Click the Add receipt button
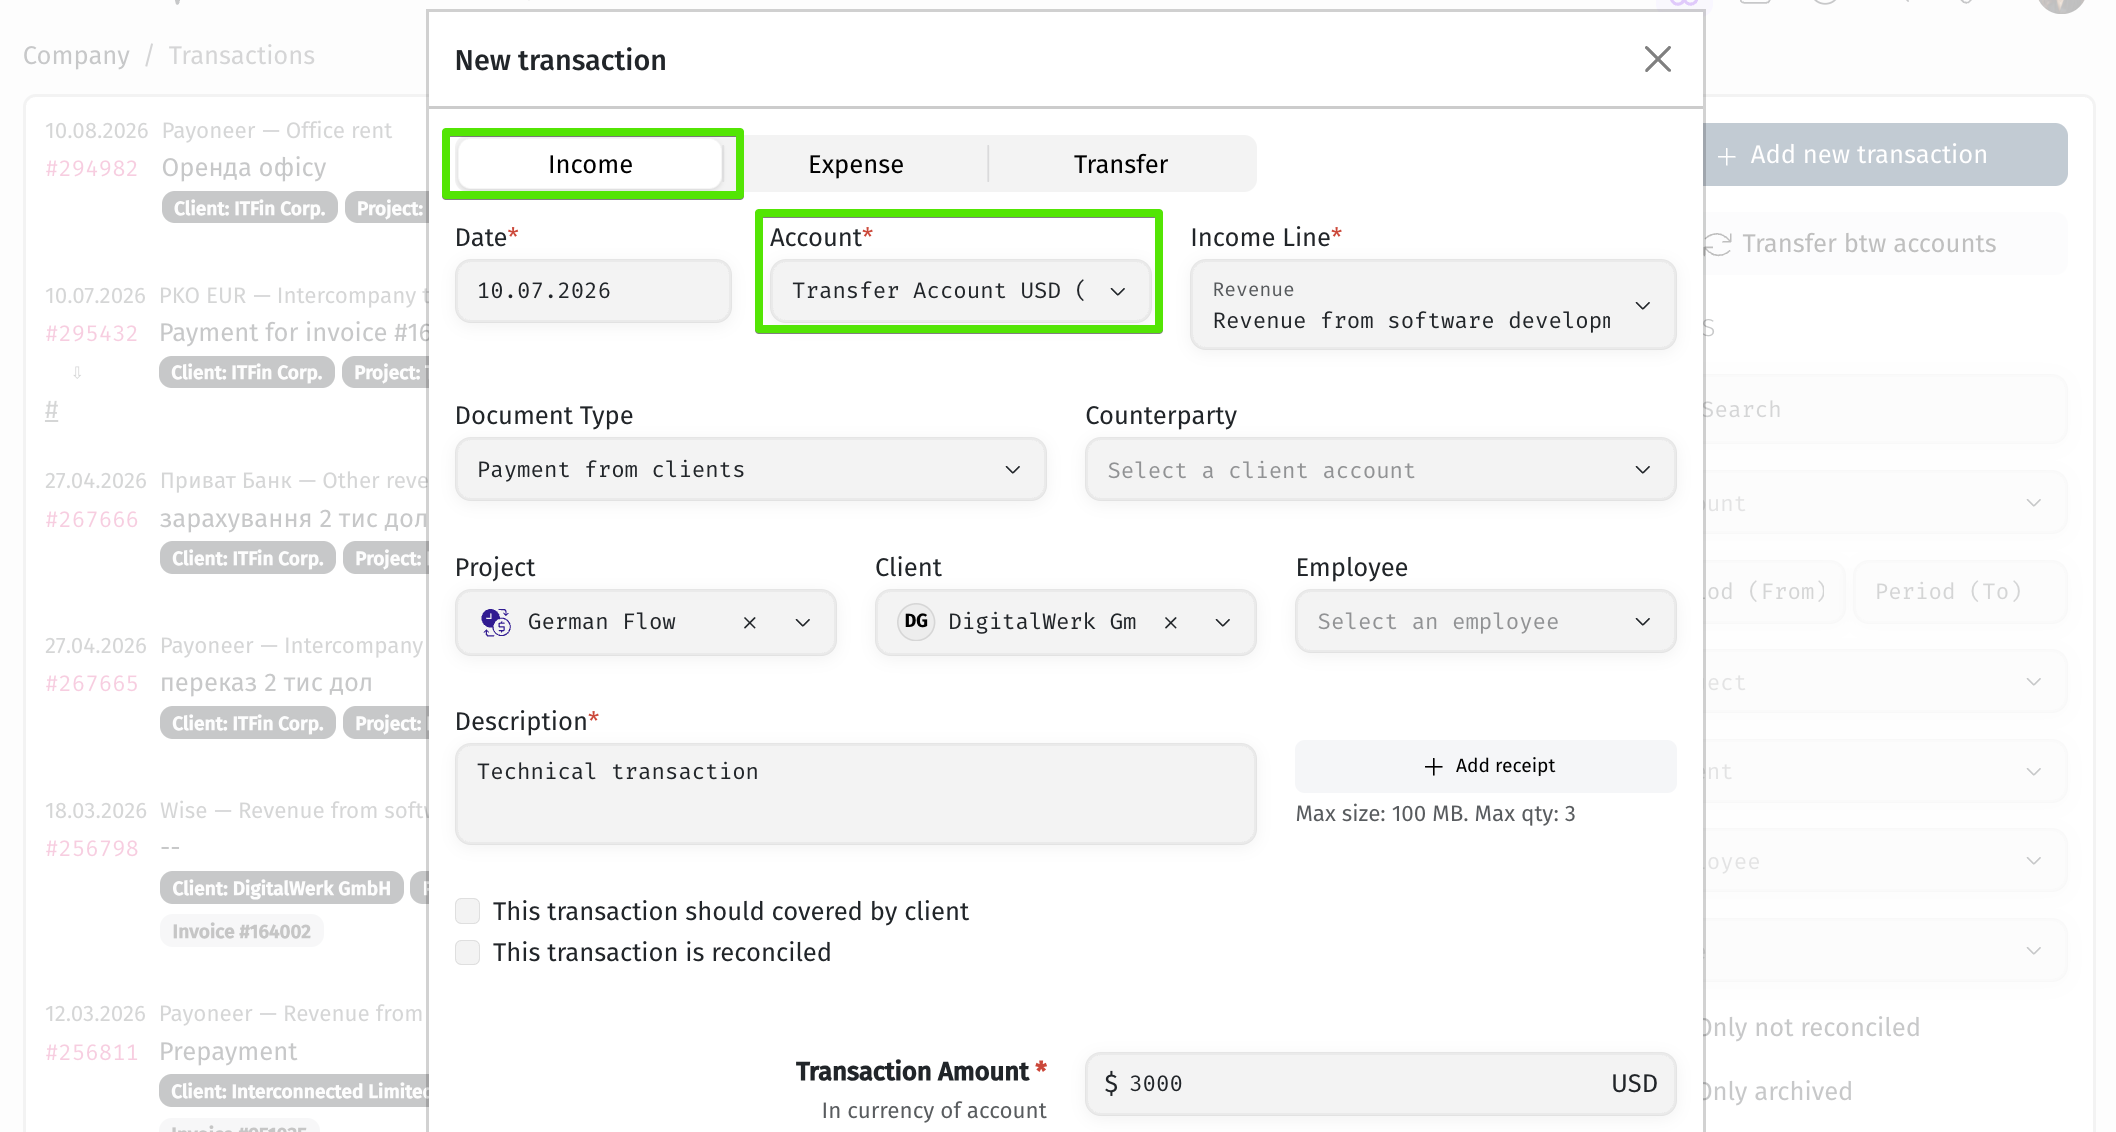The image size is (2116, 1132). 1485,766
